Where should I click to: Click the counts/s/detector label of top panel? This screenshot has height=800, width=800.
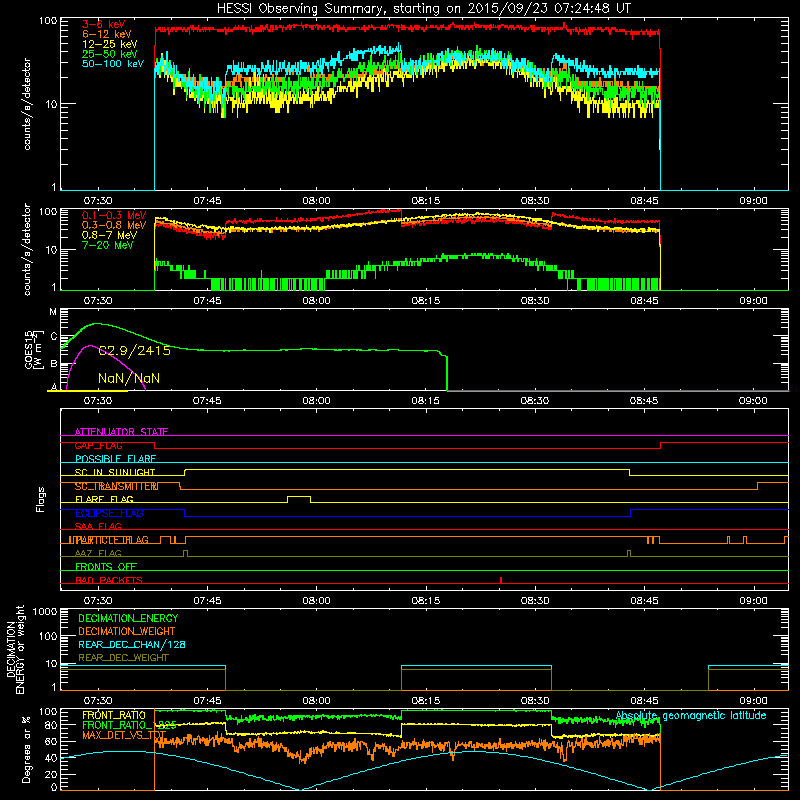[x=27, y=104]
